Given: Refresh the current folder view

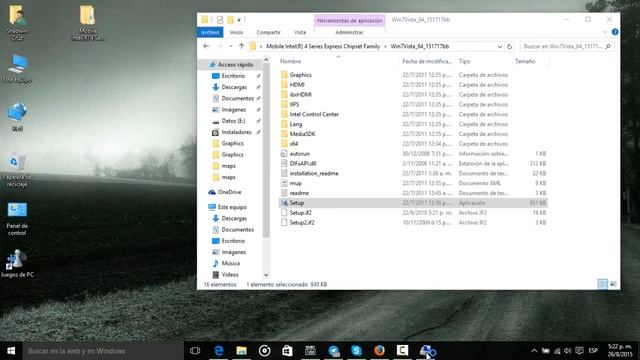Looking at the screenshot, I should tap(509, 47).
